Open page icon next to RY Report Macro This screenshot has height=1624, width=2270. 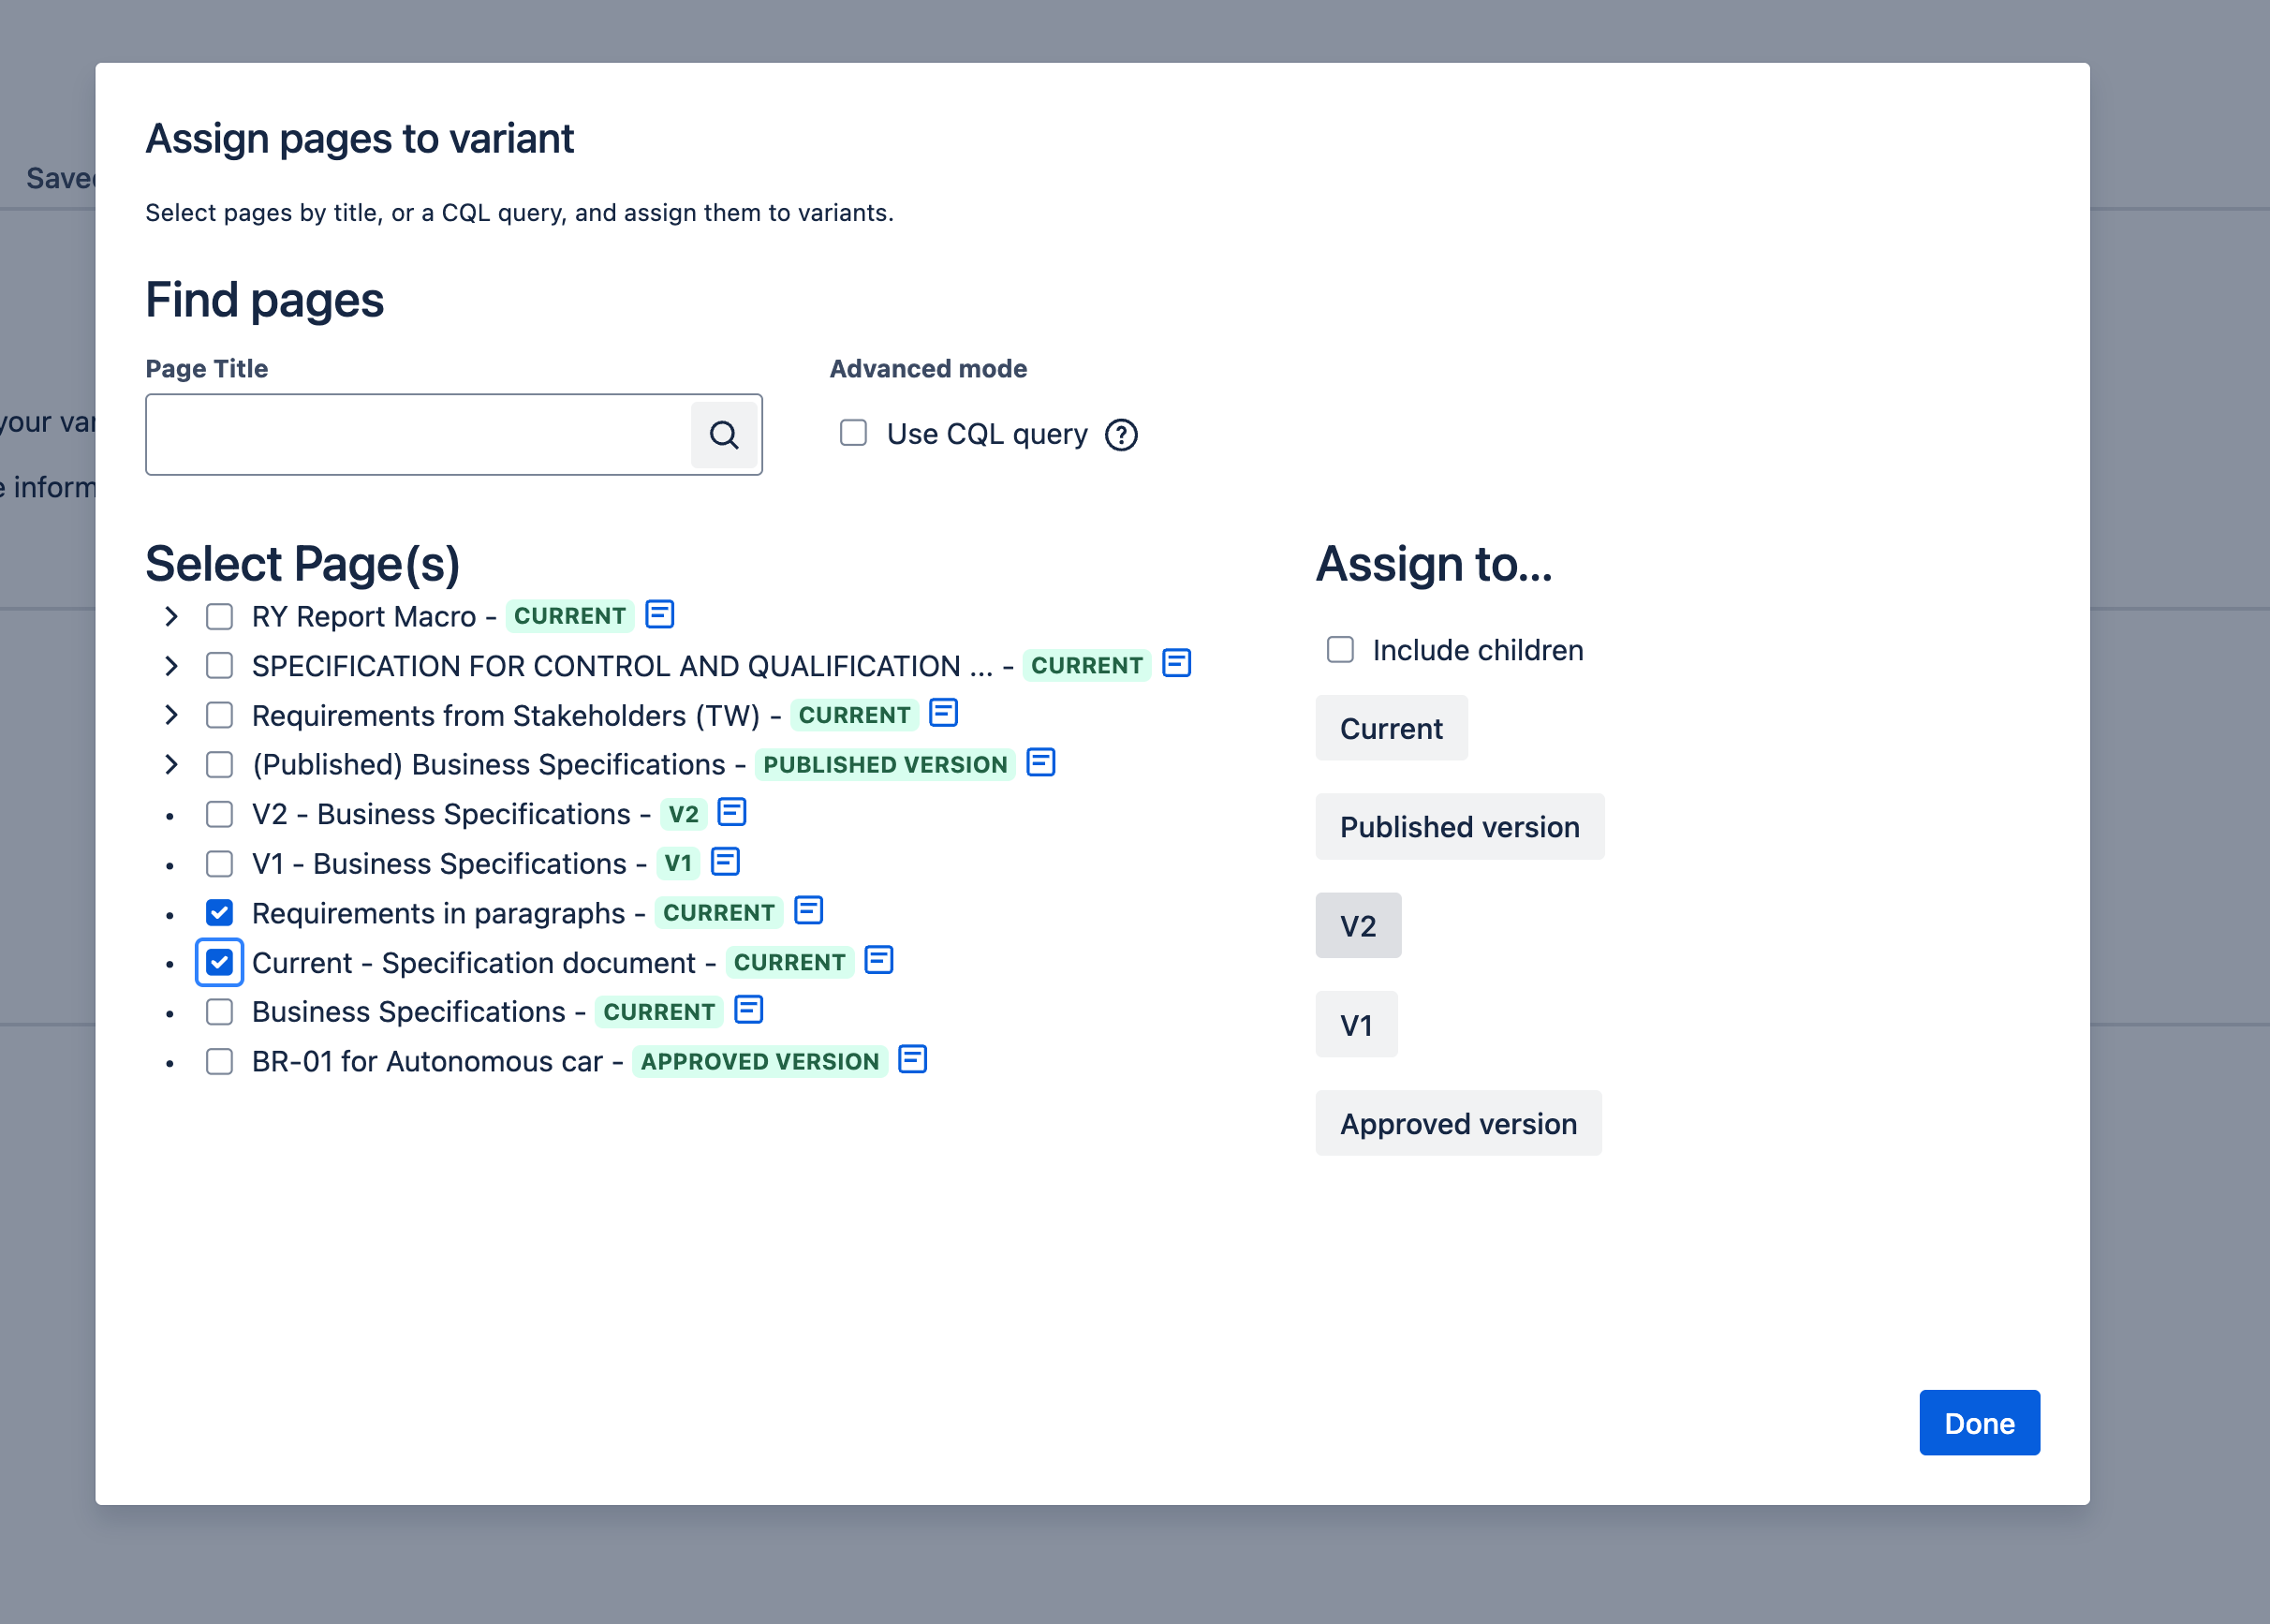659,614
